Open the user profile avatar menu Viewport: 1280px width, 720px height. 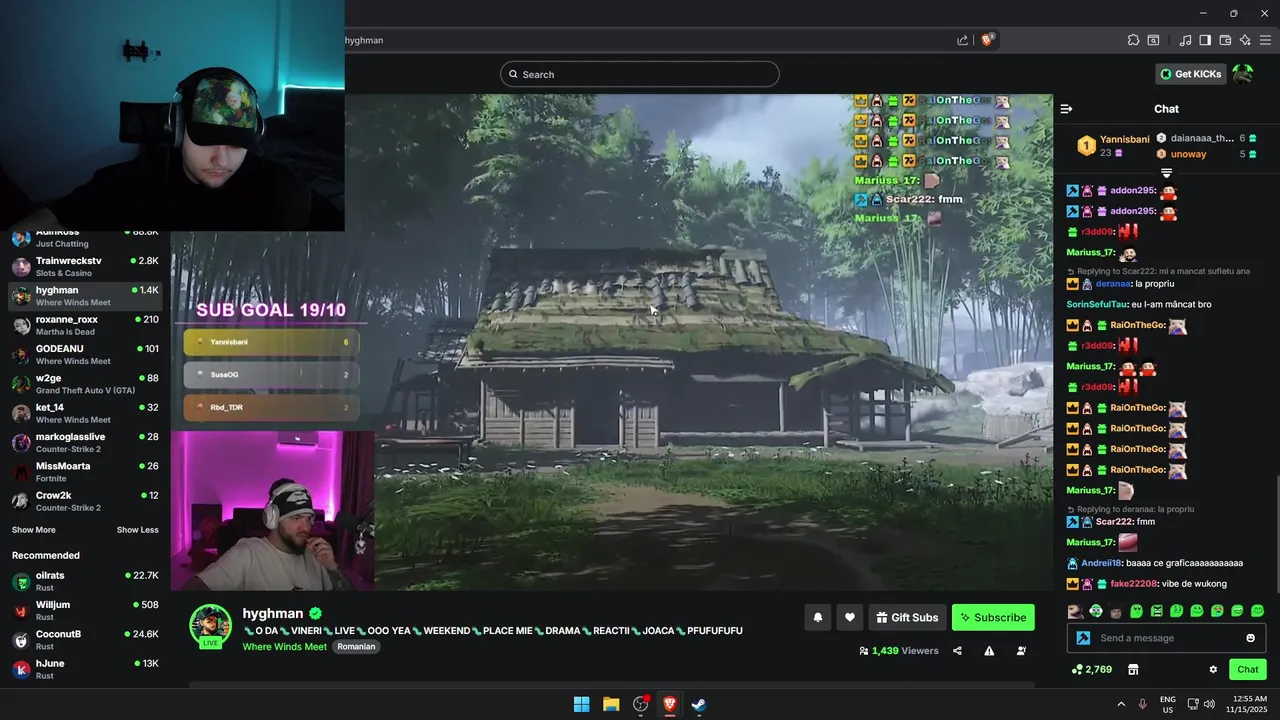click(x=1243, y=74)
